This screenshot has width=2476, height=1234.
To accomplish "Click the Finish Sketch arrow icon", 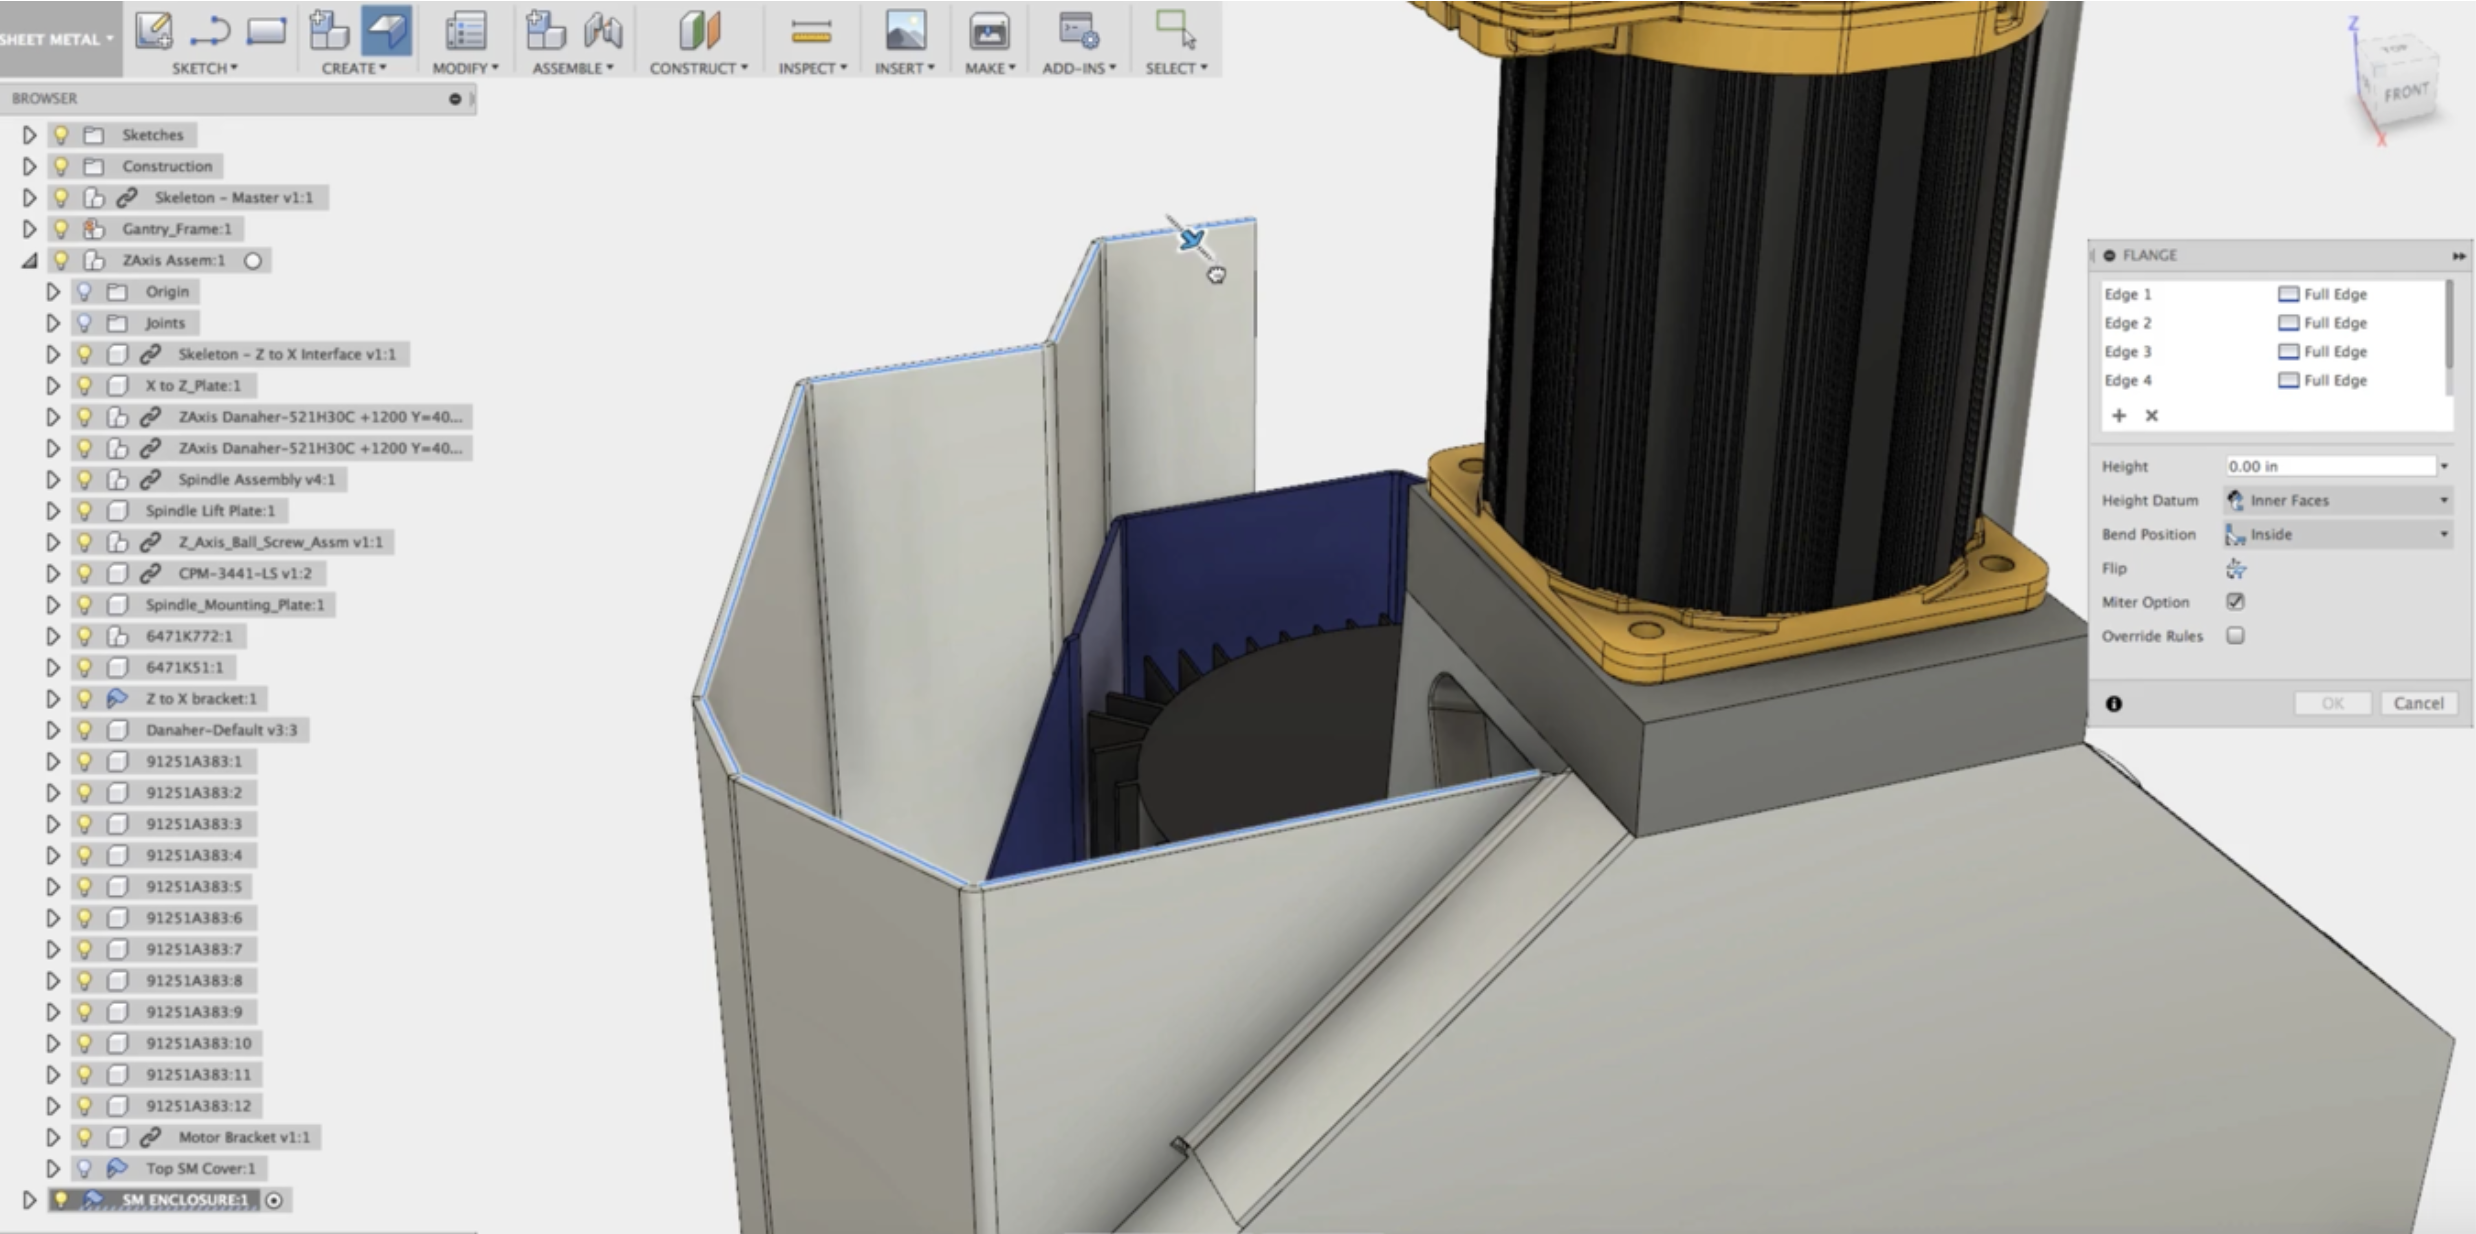I will 209,31.
